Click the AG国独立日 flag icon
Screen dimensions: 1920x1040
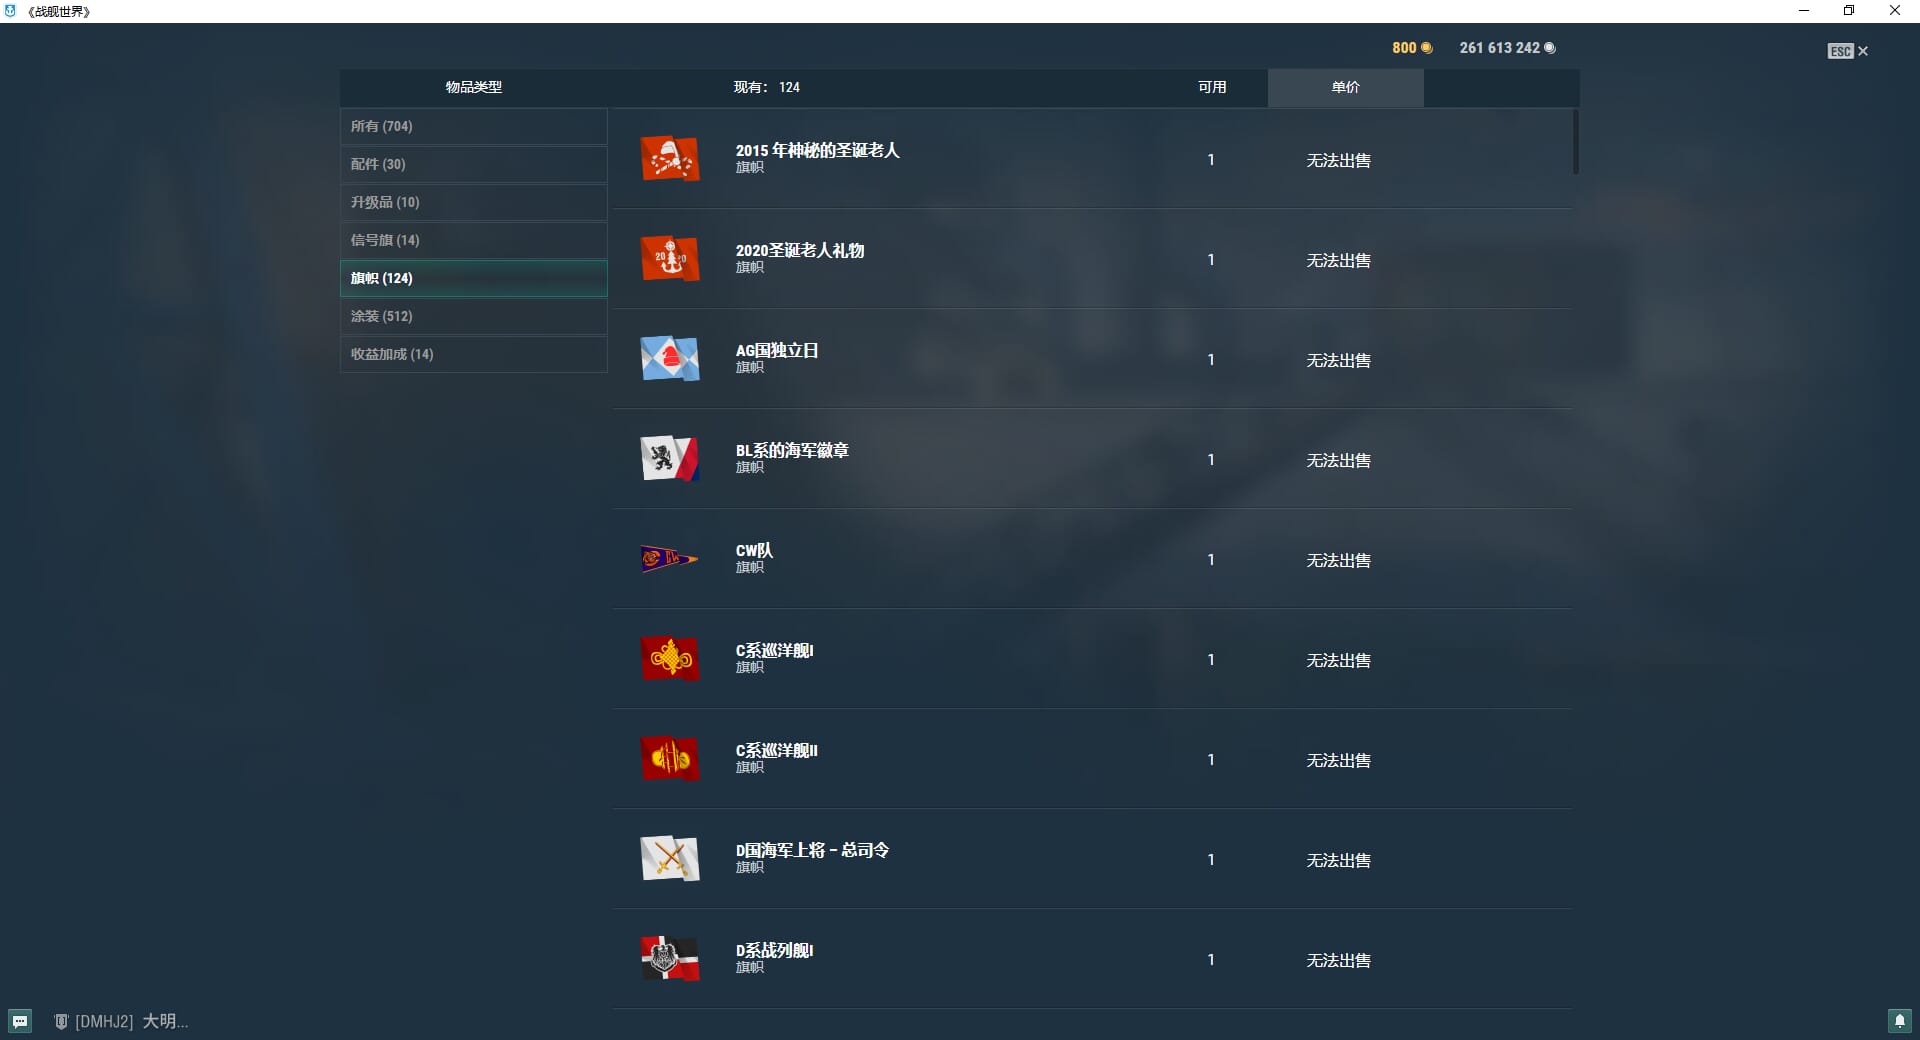pos(669,359)
